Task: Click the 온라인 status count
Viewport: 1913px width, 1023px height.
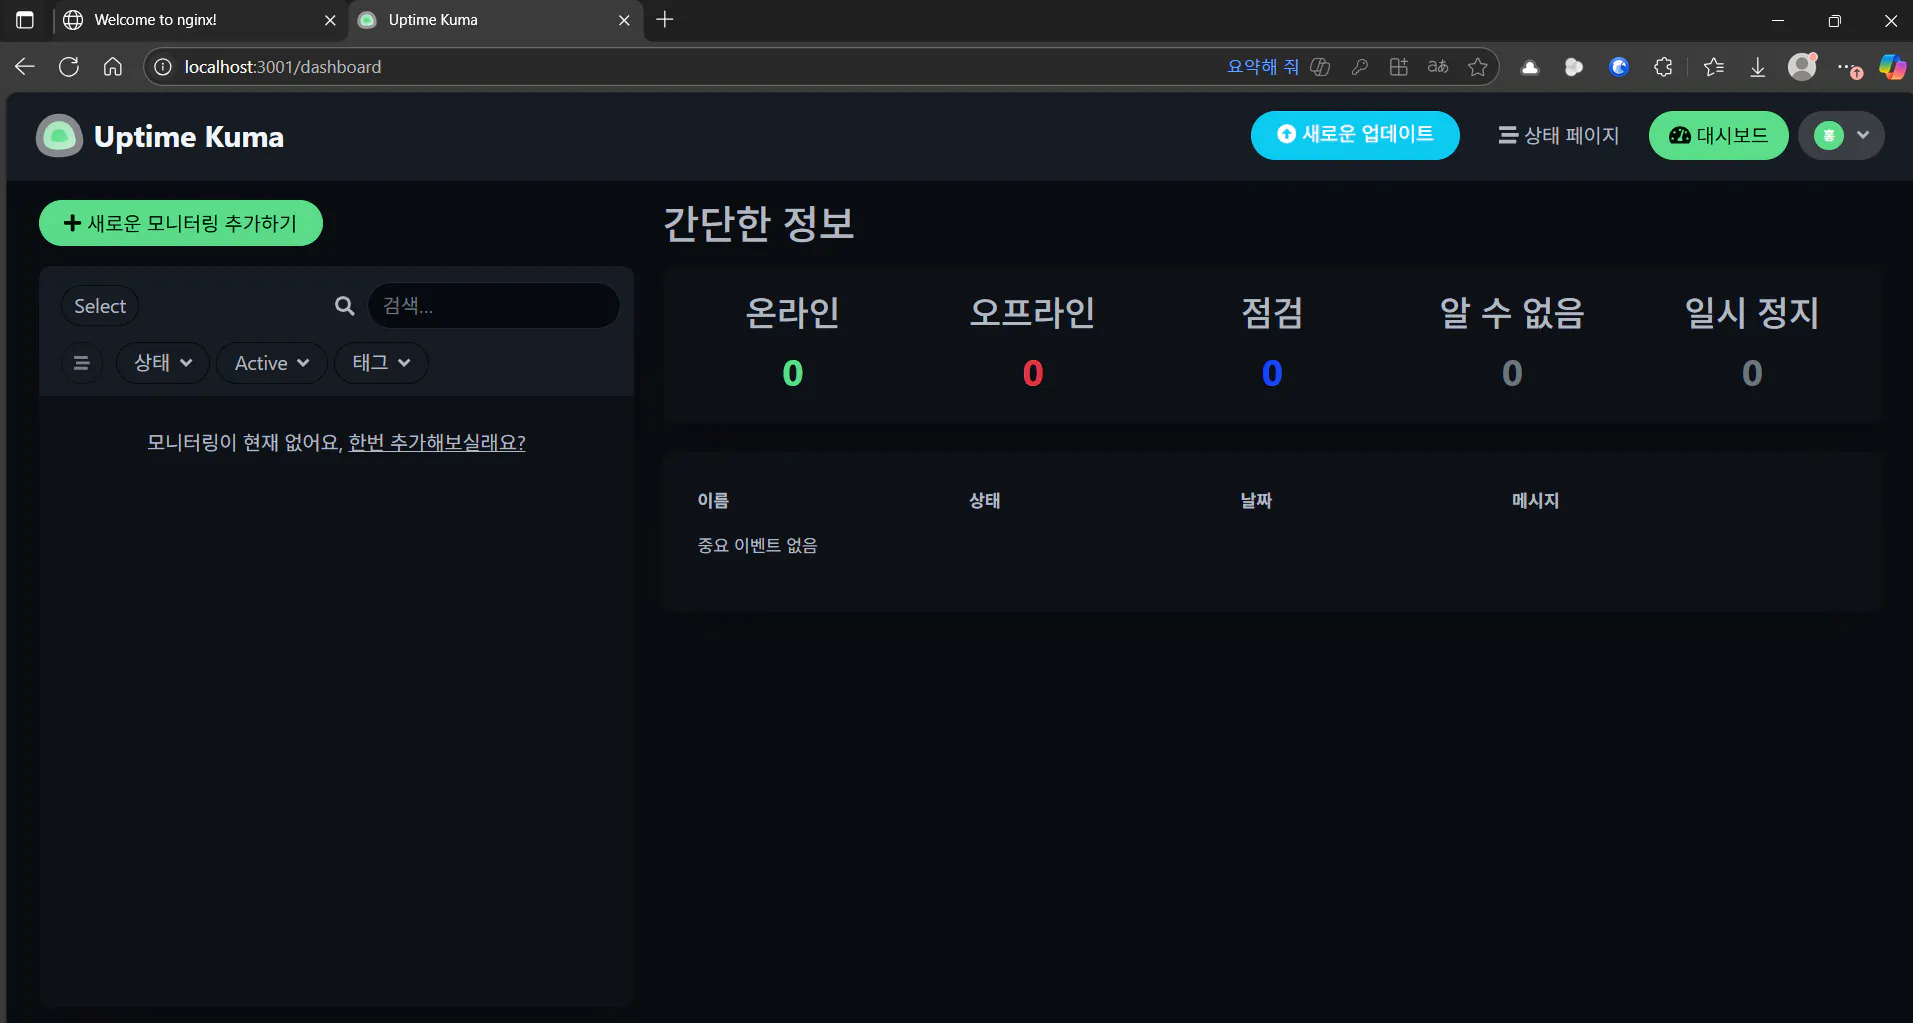Action: tap(793, 373)
